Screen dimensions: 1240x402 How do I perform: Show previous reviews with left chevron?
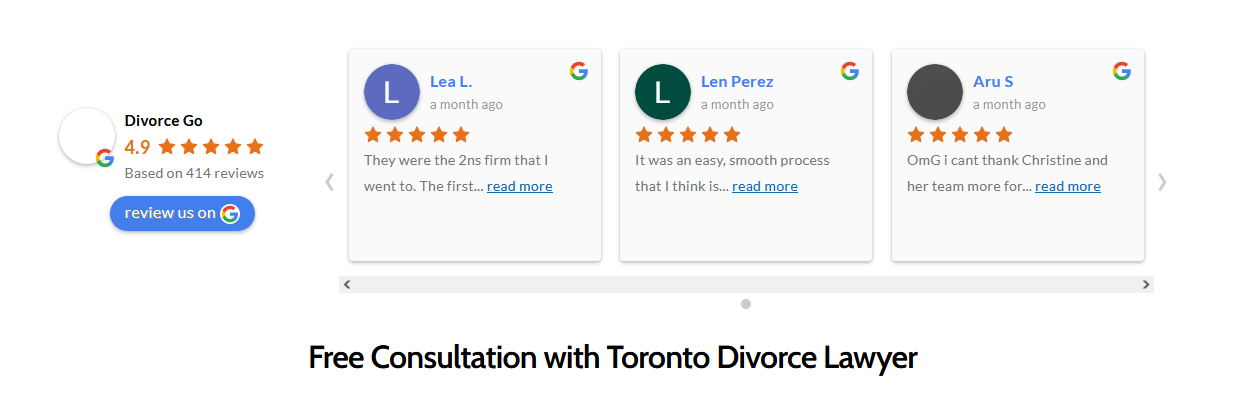329,182
